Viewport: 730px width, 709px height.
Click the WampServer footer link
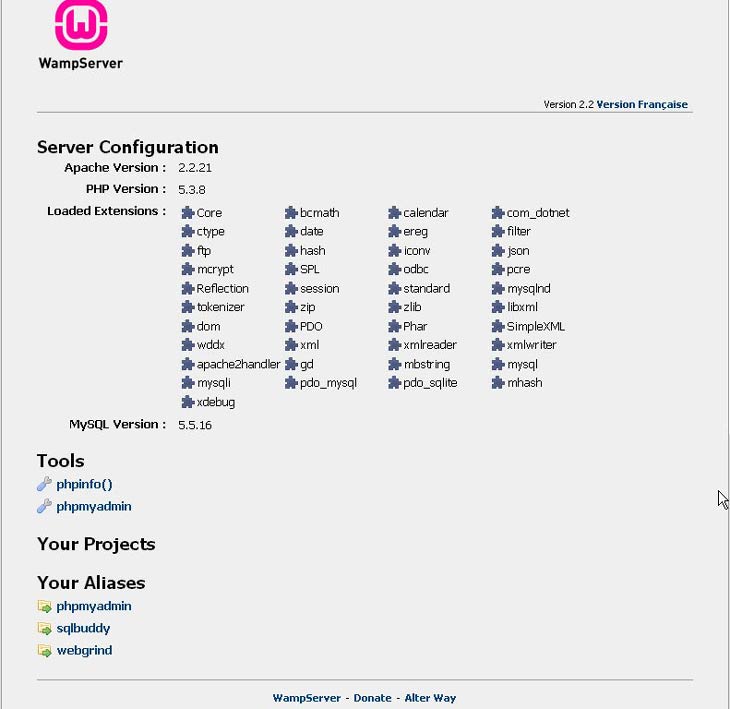307,698
